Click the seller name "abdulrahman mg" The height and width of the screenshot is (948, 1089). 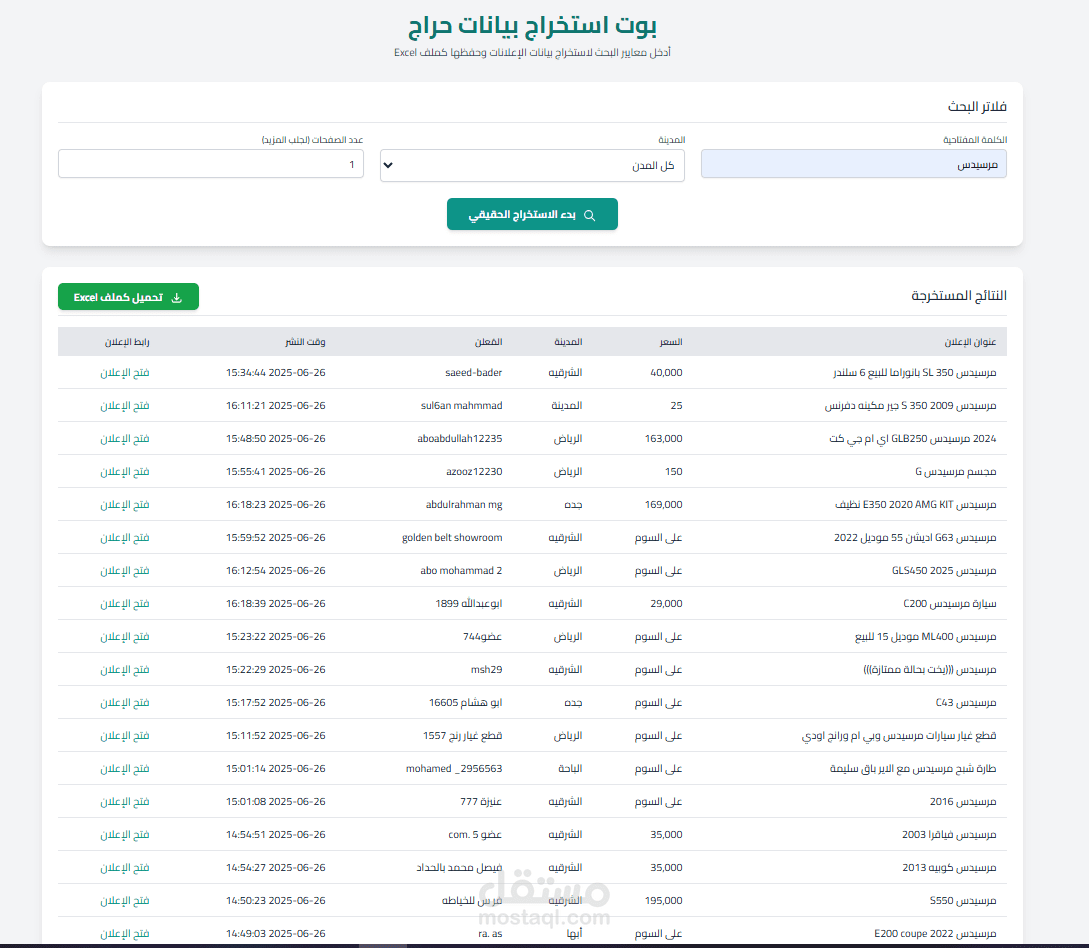[x=464, y=505]
